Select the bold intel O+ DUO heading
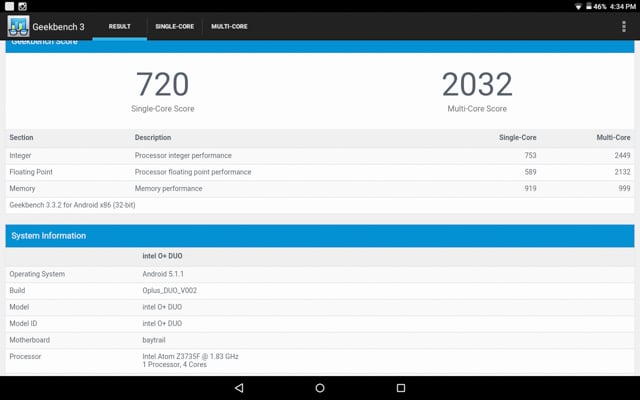Screen dimensions: 640x400 pos(162,256)
